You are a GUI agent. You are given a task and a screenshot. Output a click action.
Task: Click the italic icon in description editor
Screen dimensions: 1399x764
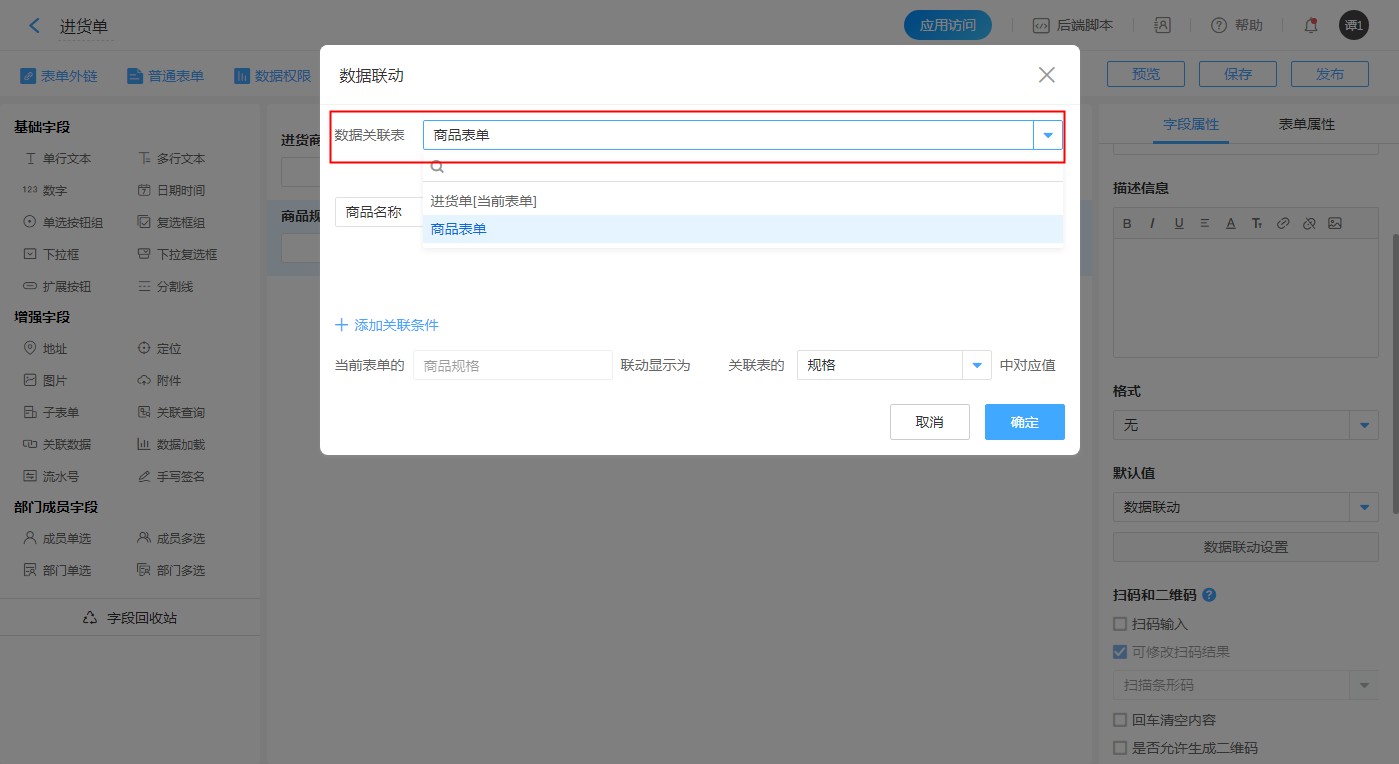click(1153, 223)
